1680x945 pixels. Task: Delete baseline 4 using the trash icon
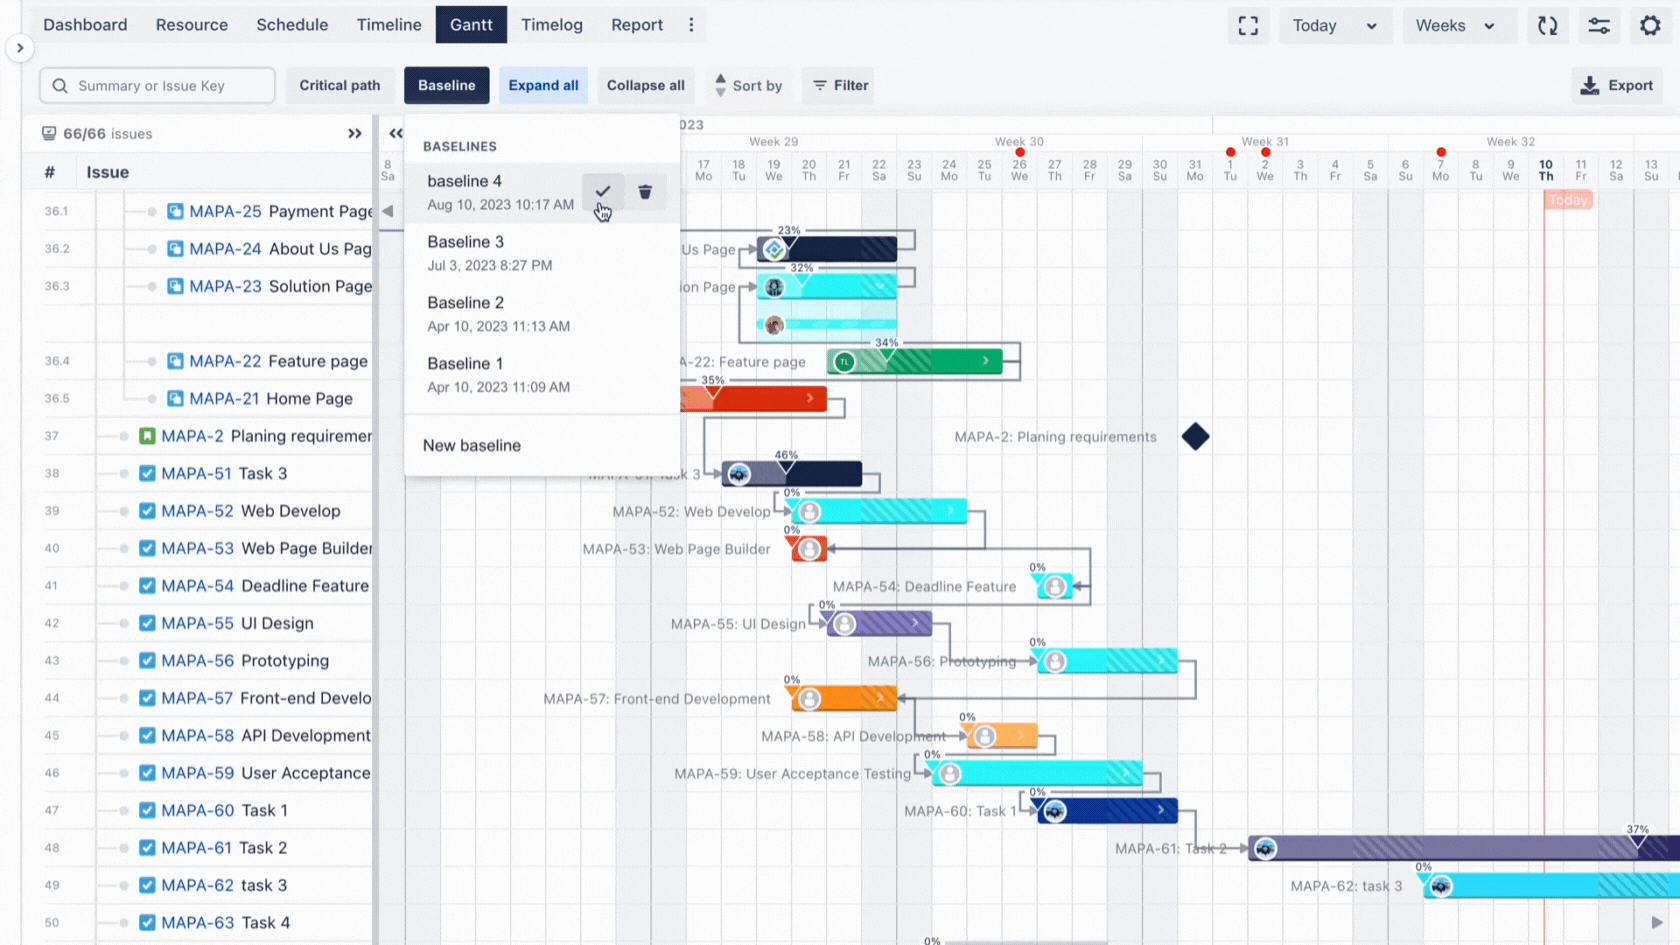point(646,191)
